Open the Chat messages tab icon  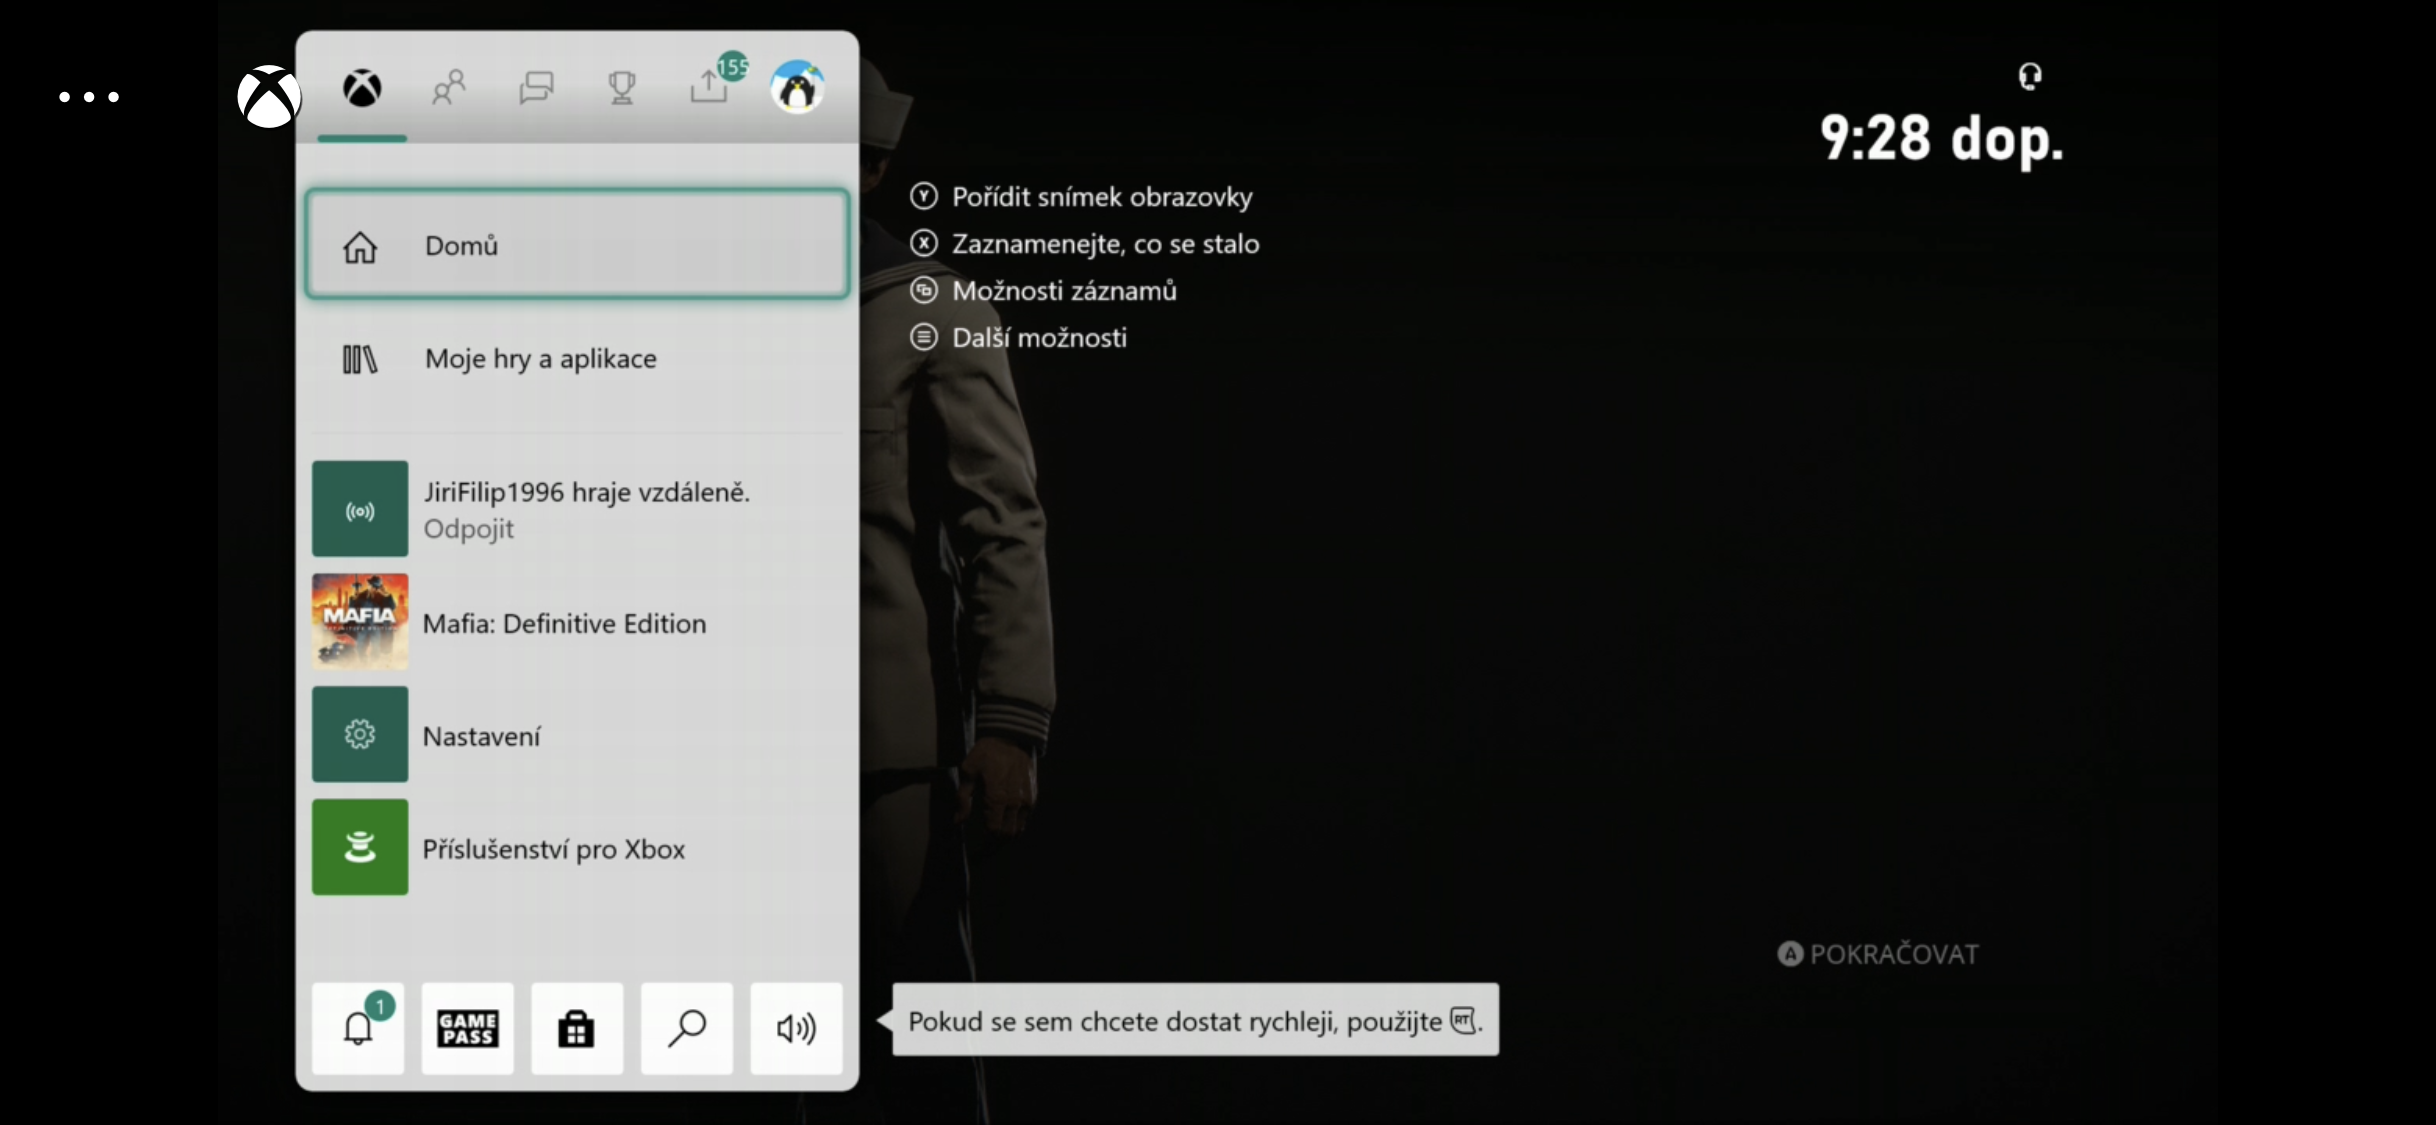pos(536,88)
